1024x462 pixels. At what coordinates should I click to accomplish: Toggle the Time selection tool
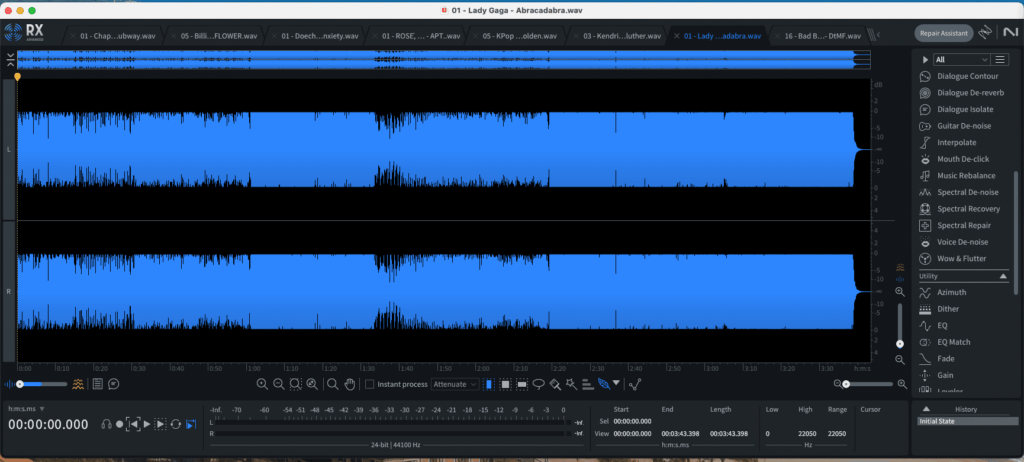(488, 384)
